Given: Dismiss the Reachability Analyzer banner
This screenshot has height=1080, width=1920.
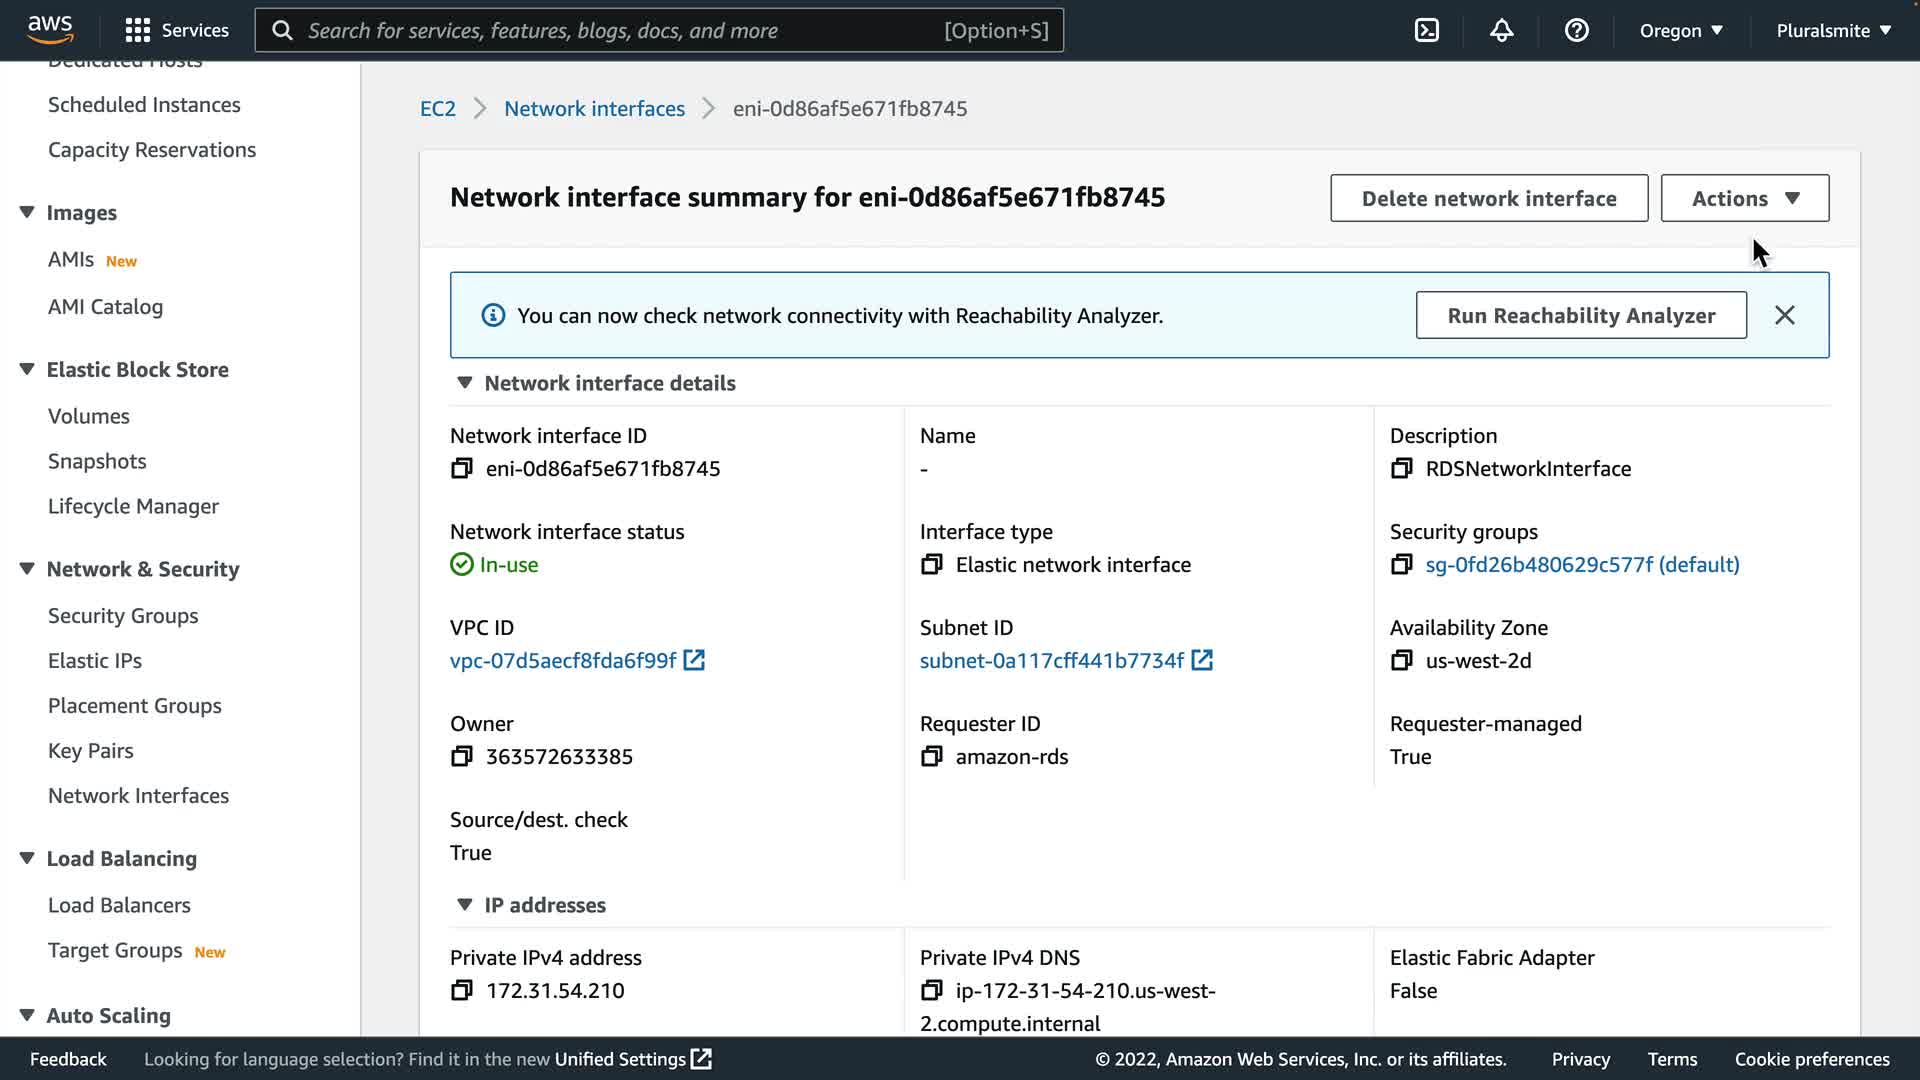Looking at the screenshot, I should 1784,315.
